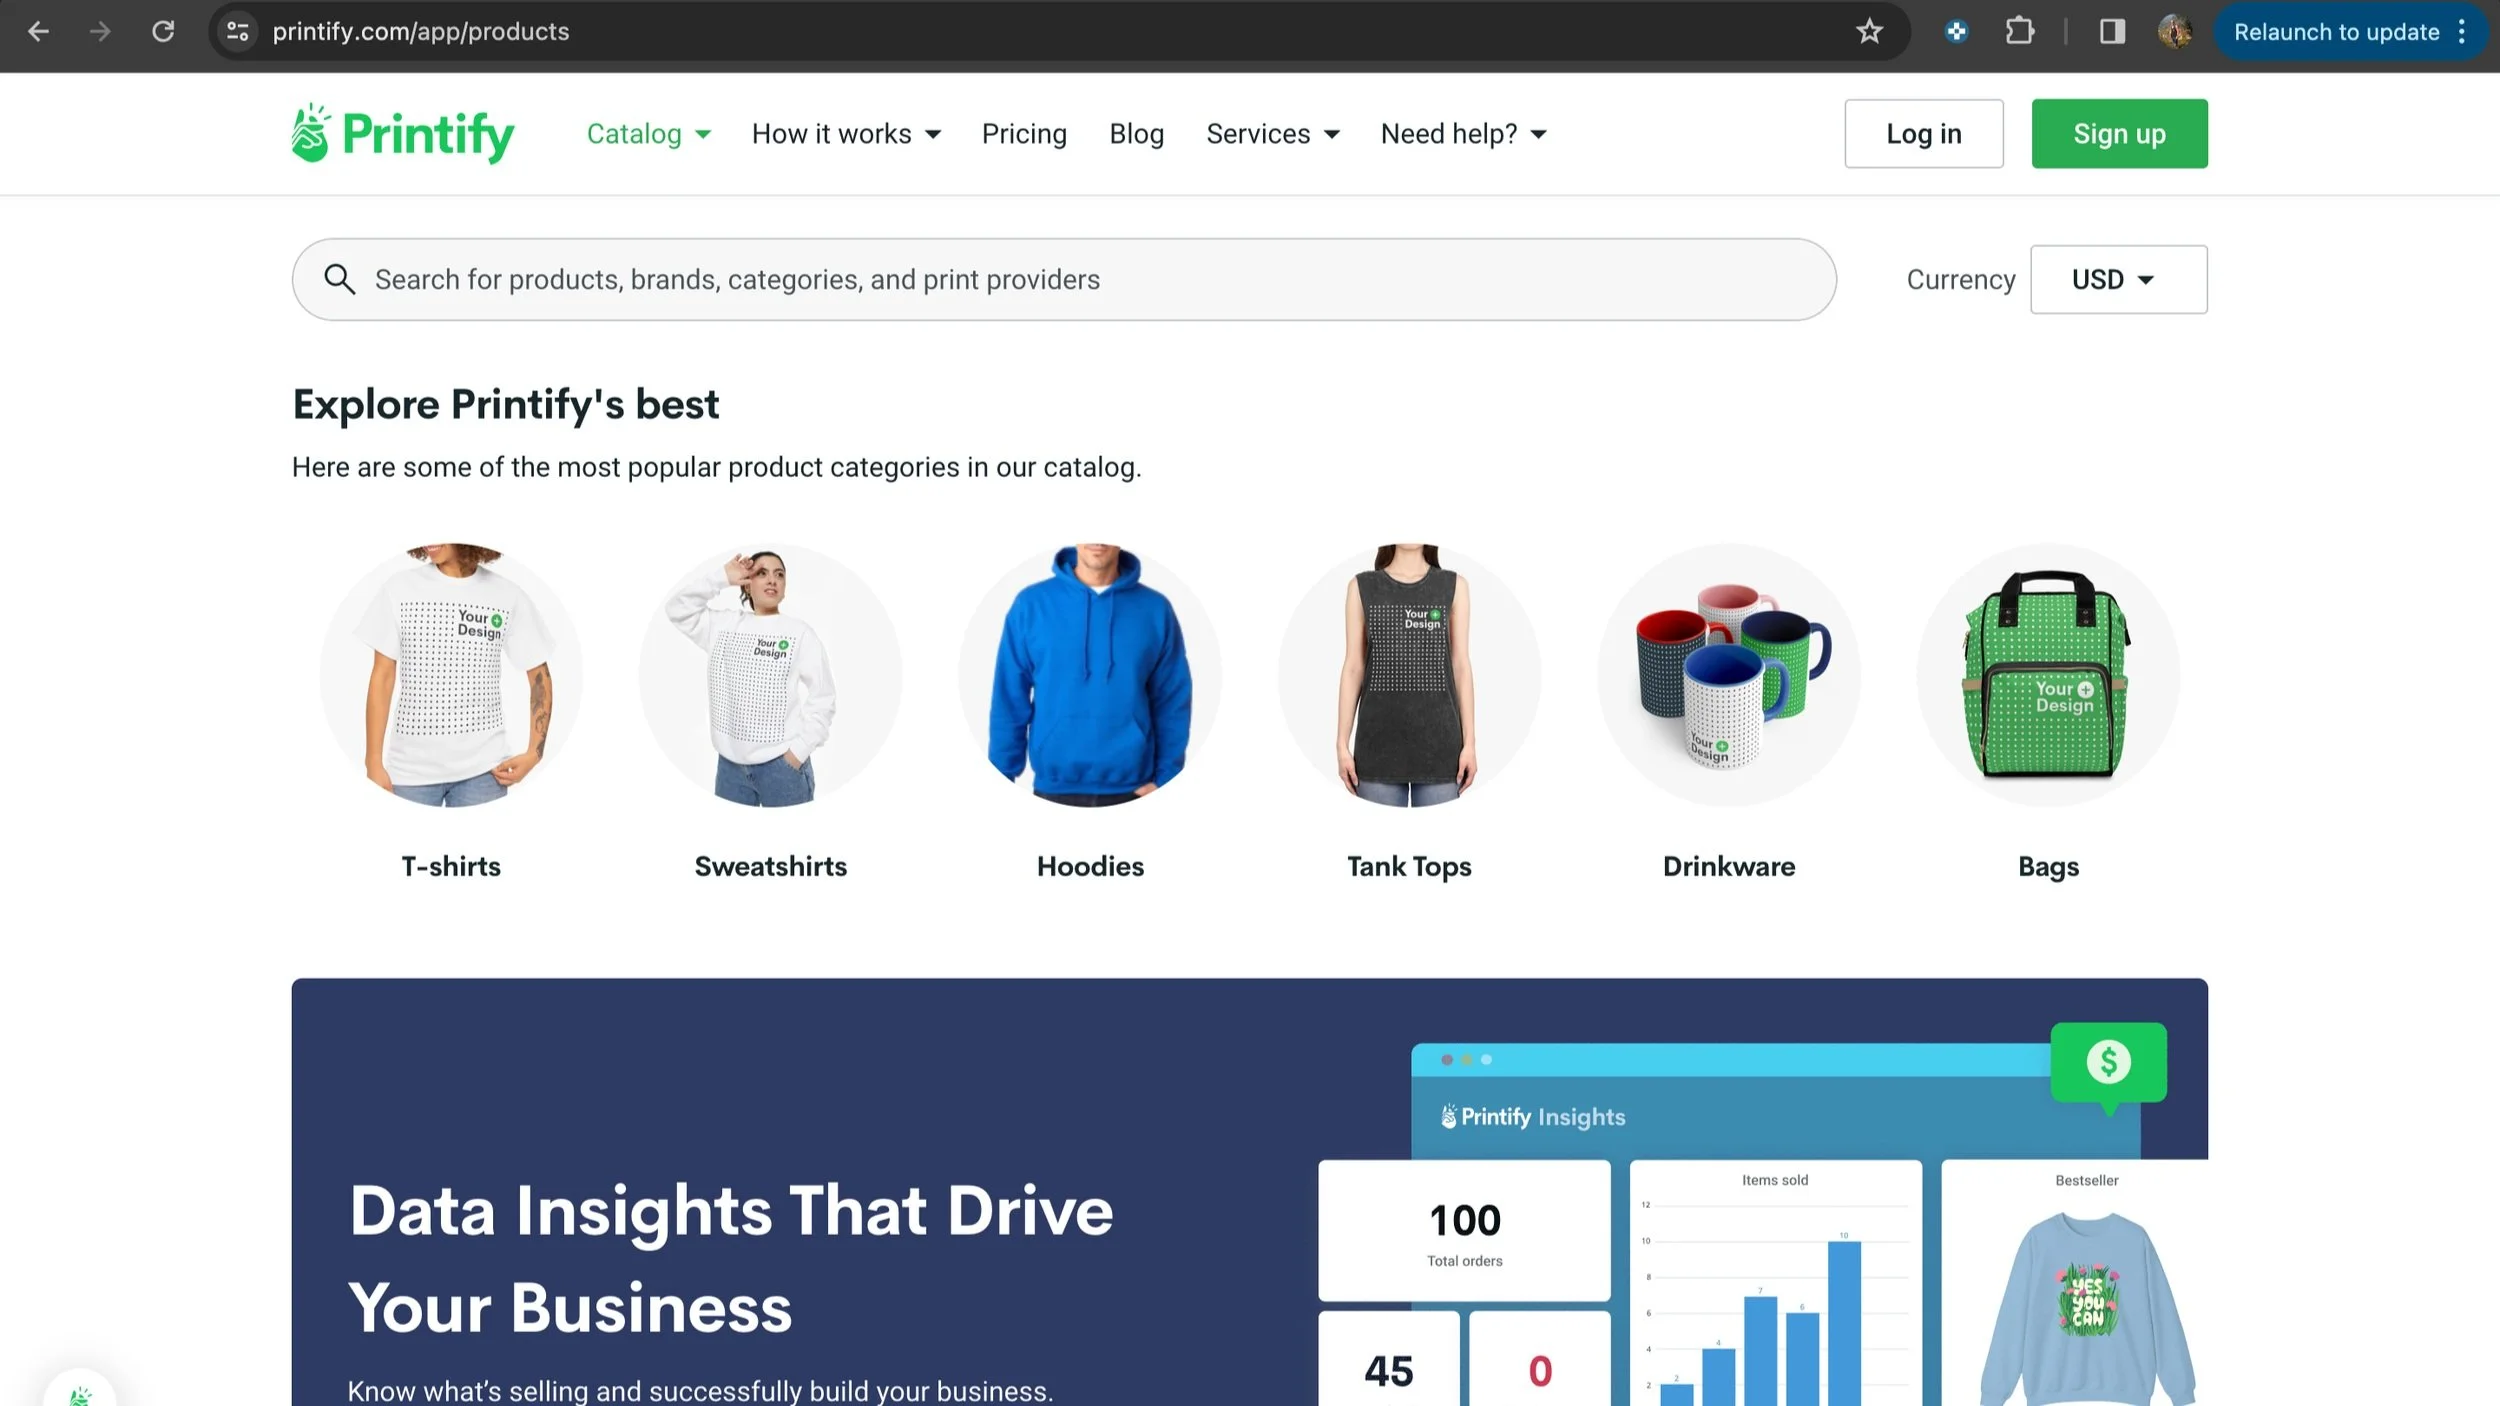The width and height of the screenshot is (2500, 1406).
Task: Expand the Services menu
Action: click(1272, 134)
